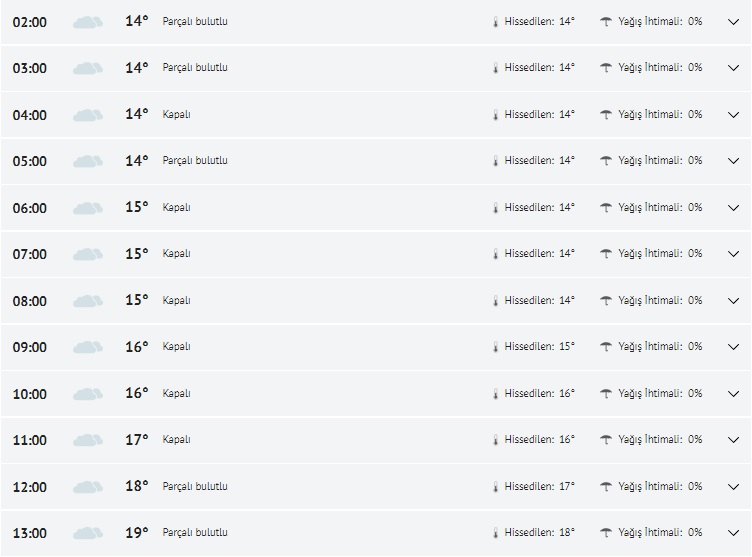Image resolution: width=752 pixels, height=557 pixels.
Task: Click the thermometer icon for 04:00
Action: 494,115
